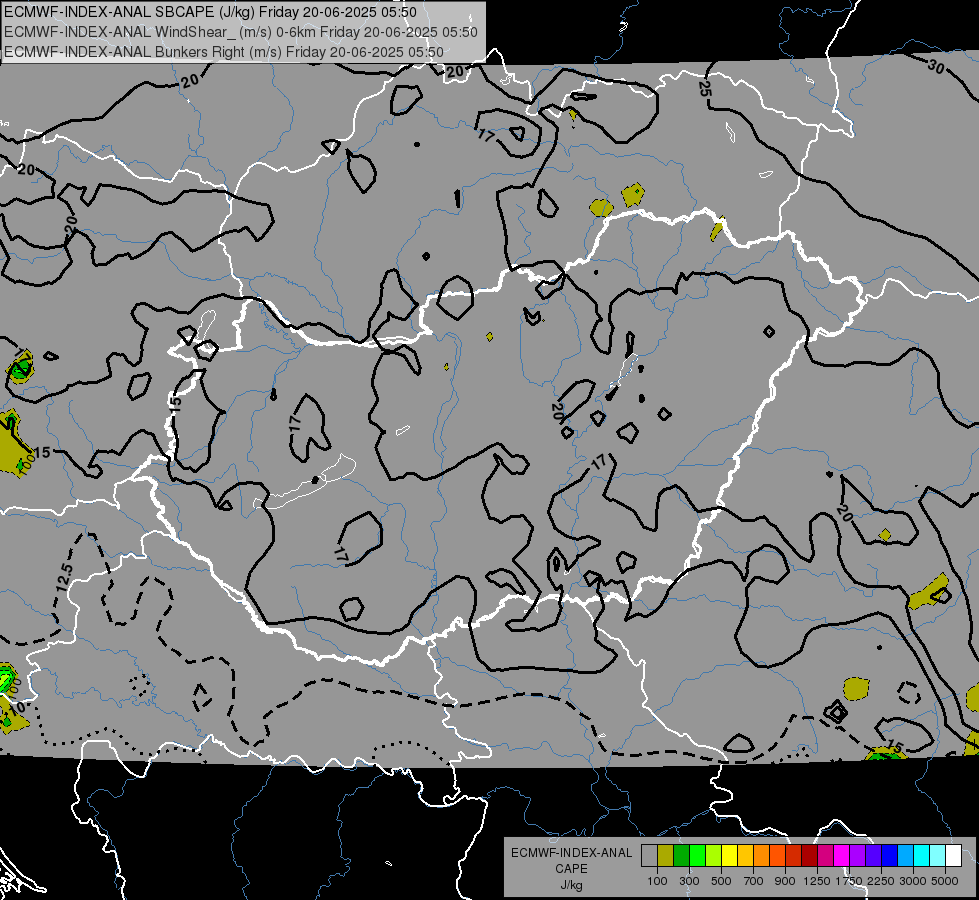Click the olive legend color swatch
The image size is (979, 900).
(666, 856)
